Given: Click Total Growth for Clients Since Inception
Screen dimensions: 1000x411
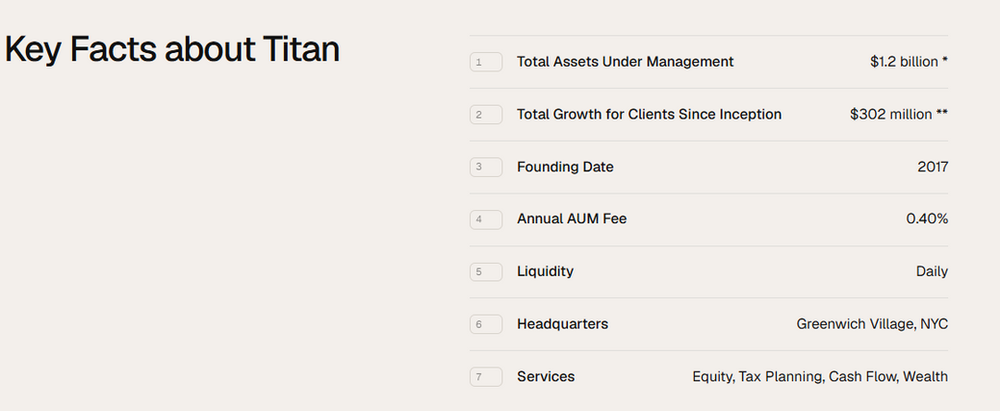Looking at the screenshot, I should tap(649, 114).
